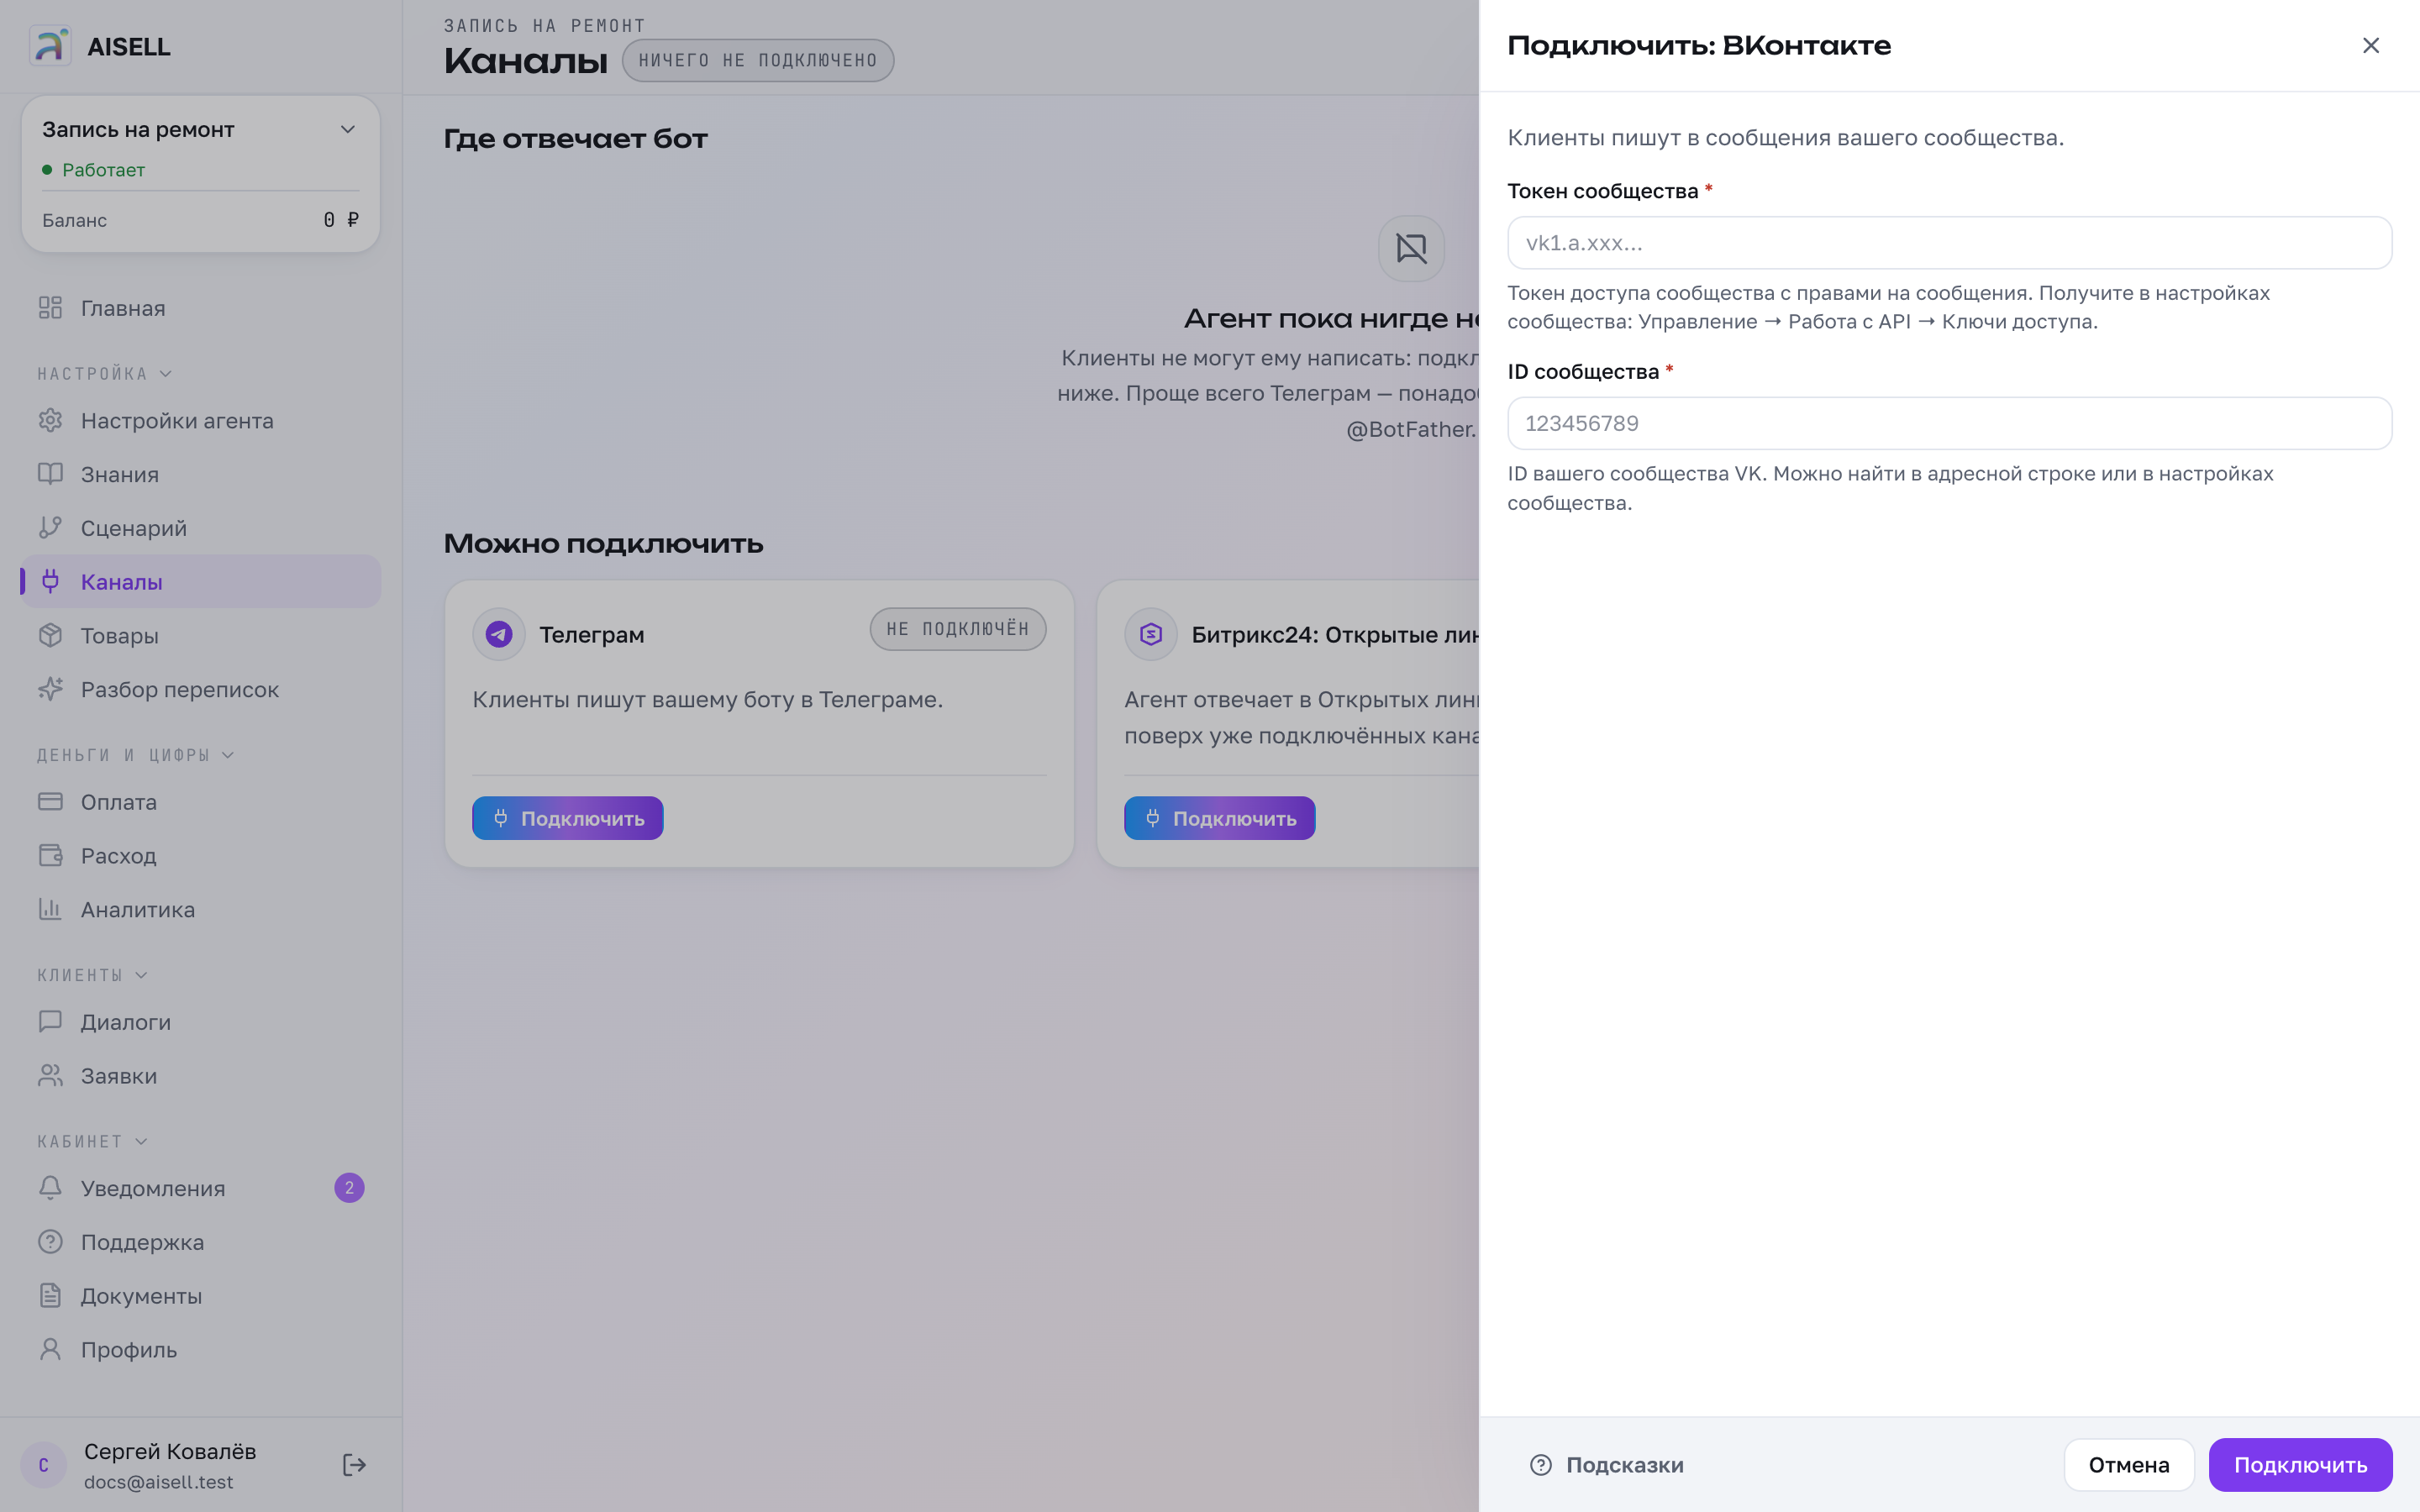Viewport: 2420px width, 1512px height.
Task: Click the email docs@aisell.test
Action: coord(159,1482)
